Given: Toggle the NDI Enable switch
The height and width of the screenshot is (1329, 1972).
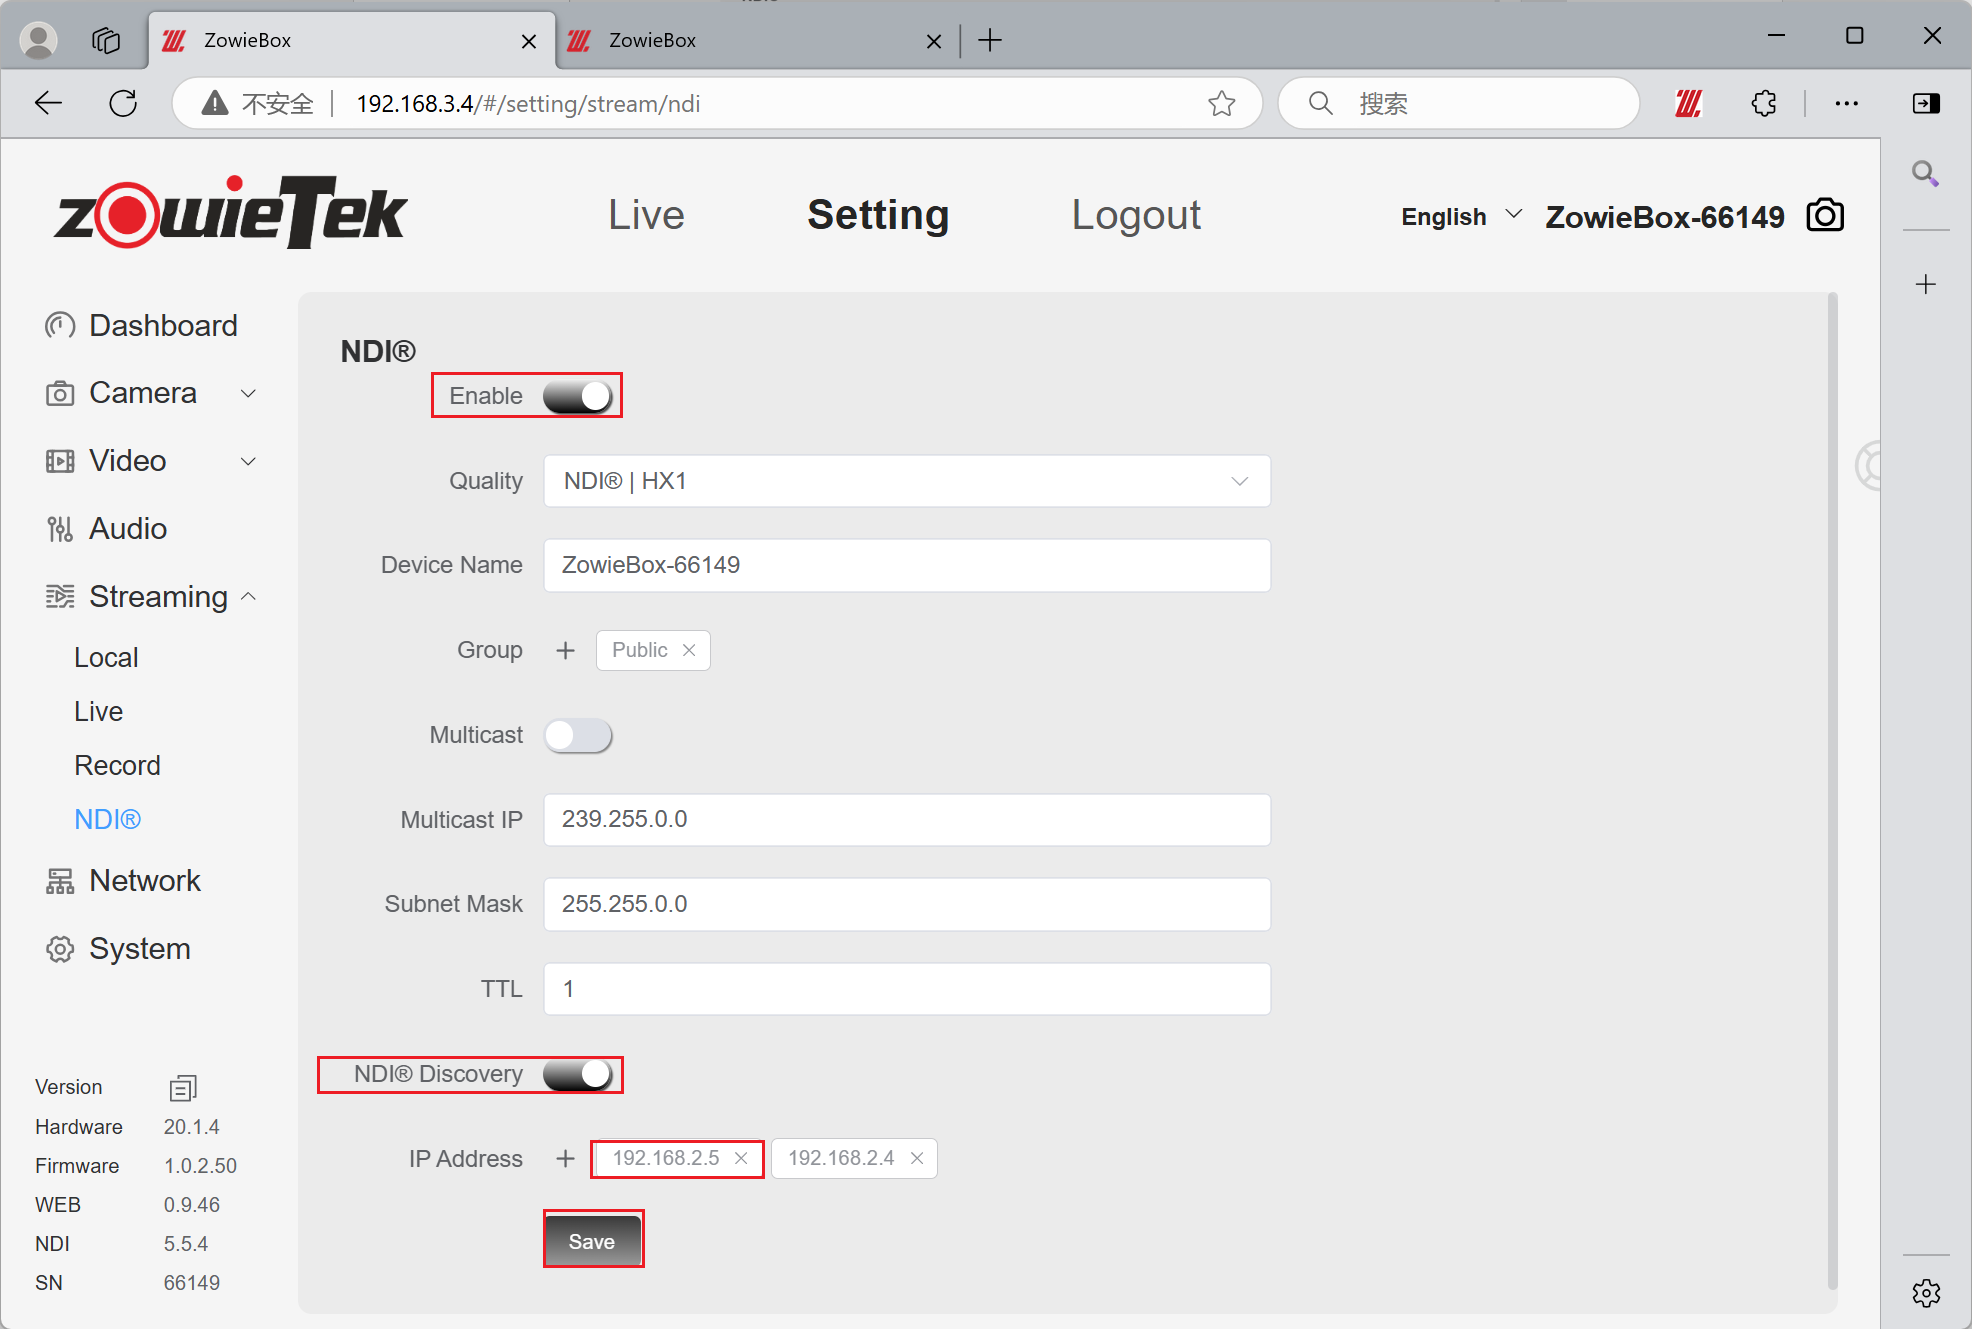Looking at the screenshot, I should 578,396.
